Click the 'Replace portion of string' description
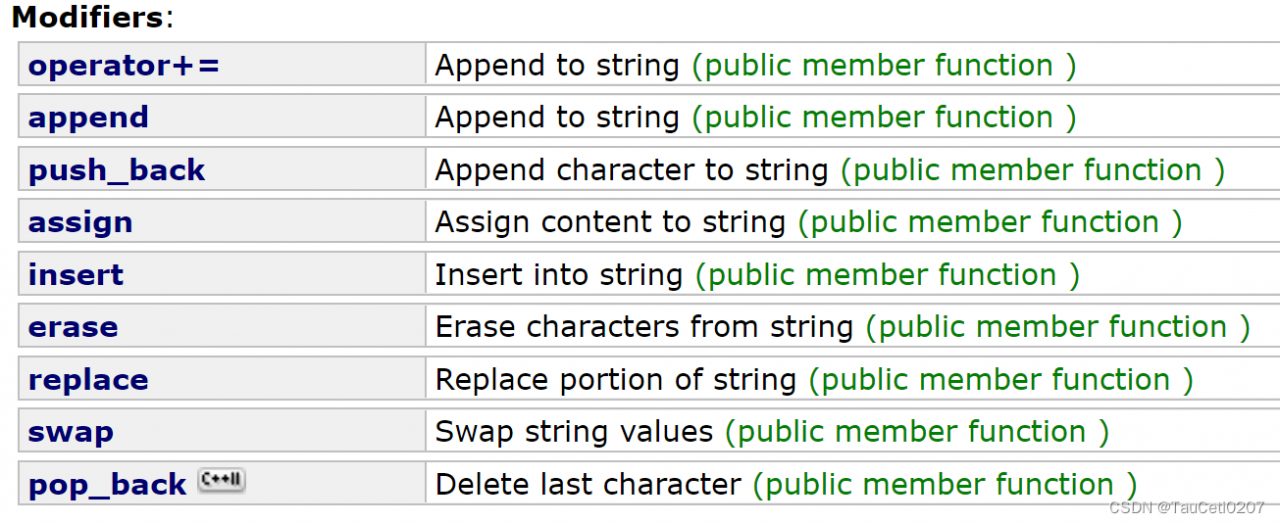The image size is (1280, 523). pos(616,380)
